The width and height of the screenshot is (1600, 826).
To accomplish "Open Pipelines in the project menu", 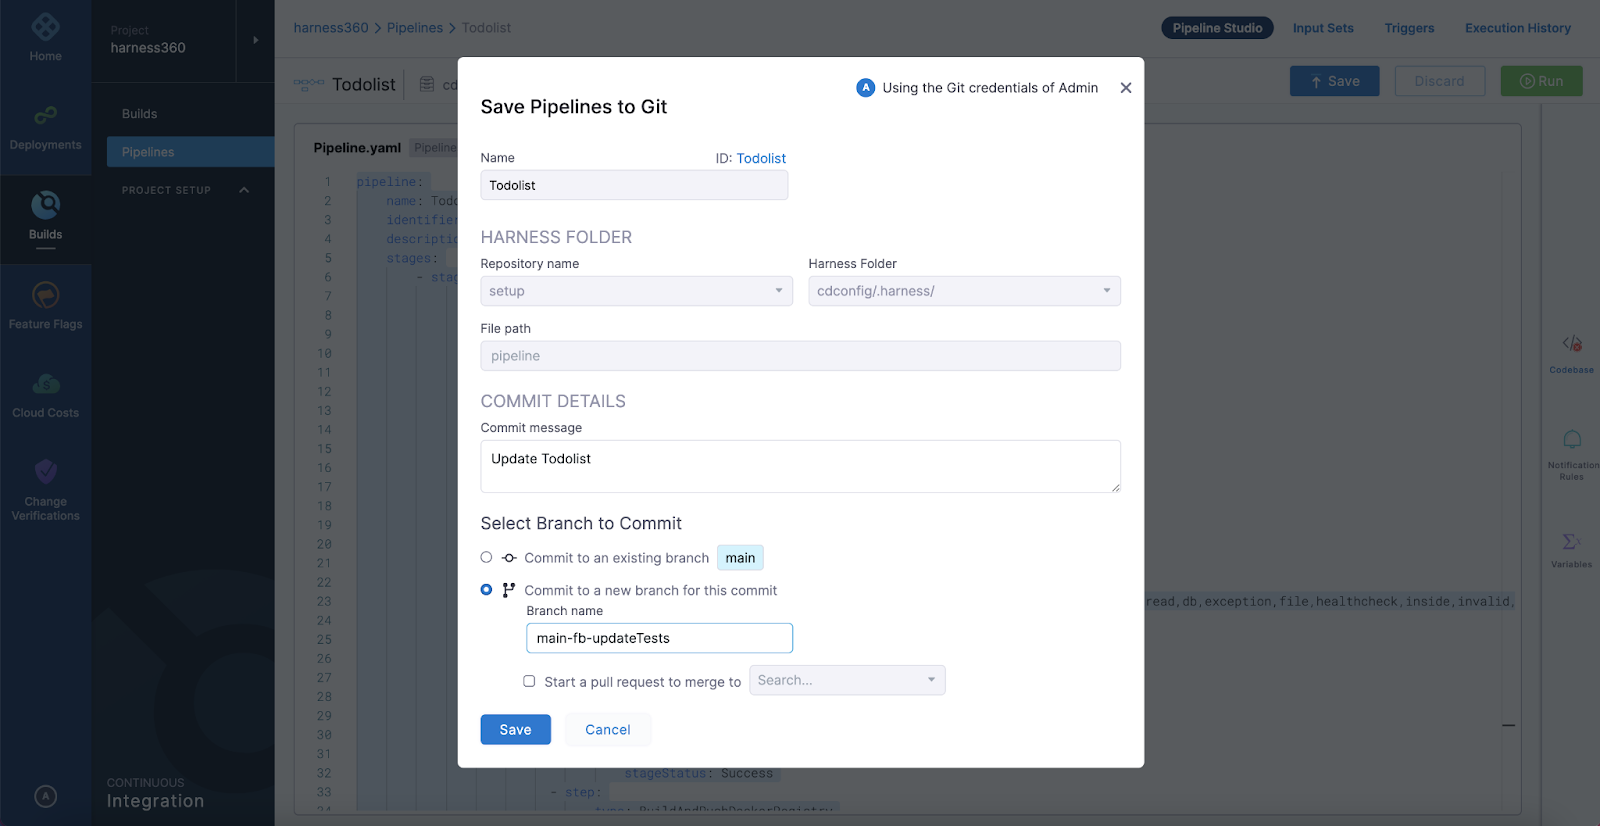I will (x=190, y=152).
